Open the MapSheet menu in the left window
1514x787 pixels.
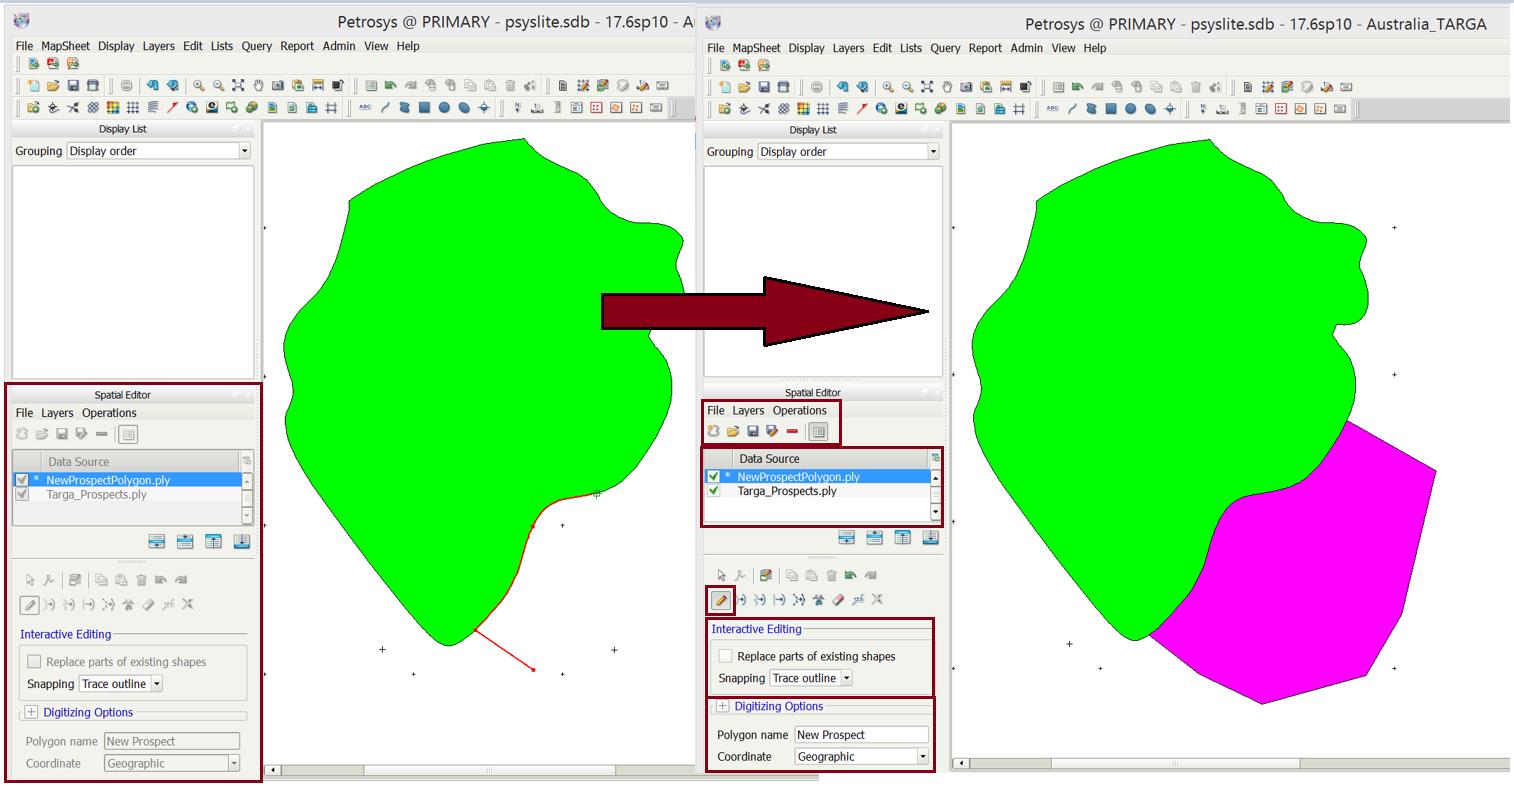tap(65, 46)
